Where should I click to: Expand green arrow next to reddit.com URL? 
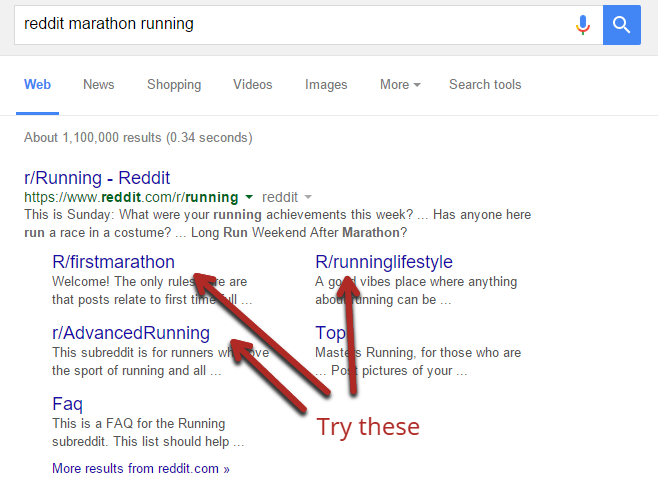249,197
